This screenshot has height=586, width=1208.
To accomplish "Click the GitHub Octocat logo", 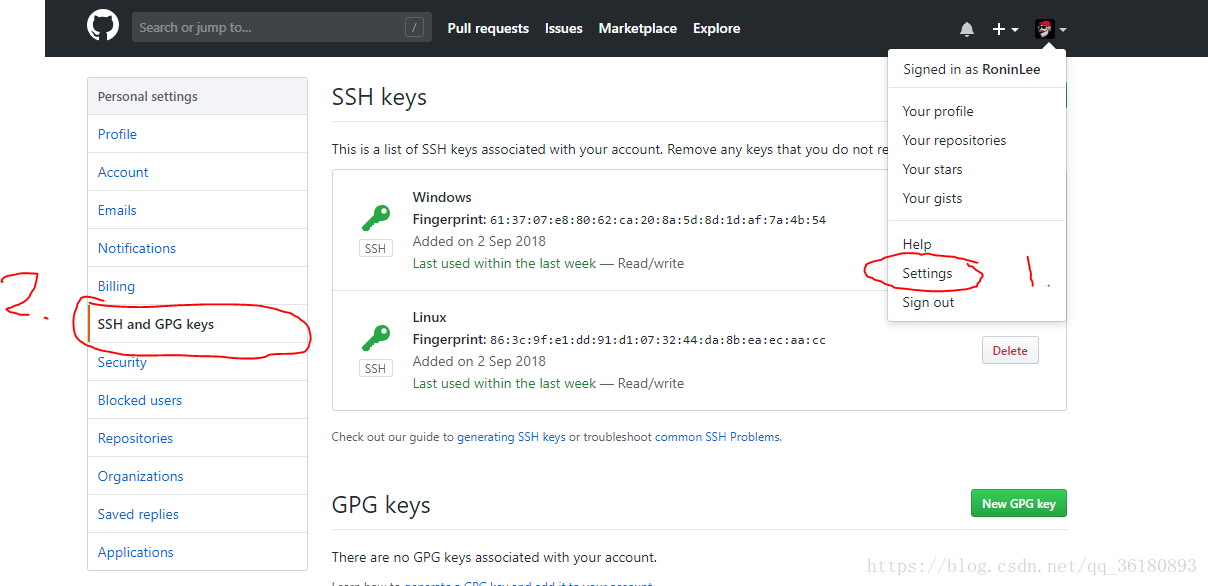I will [103, 27].
